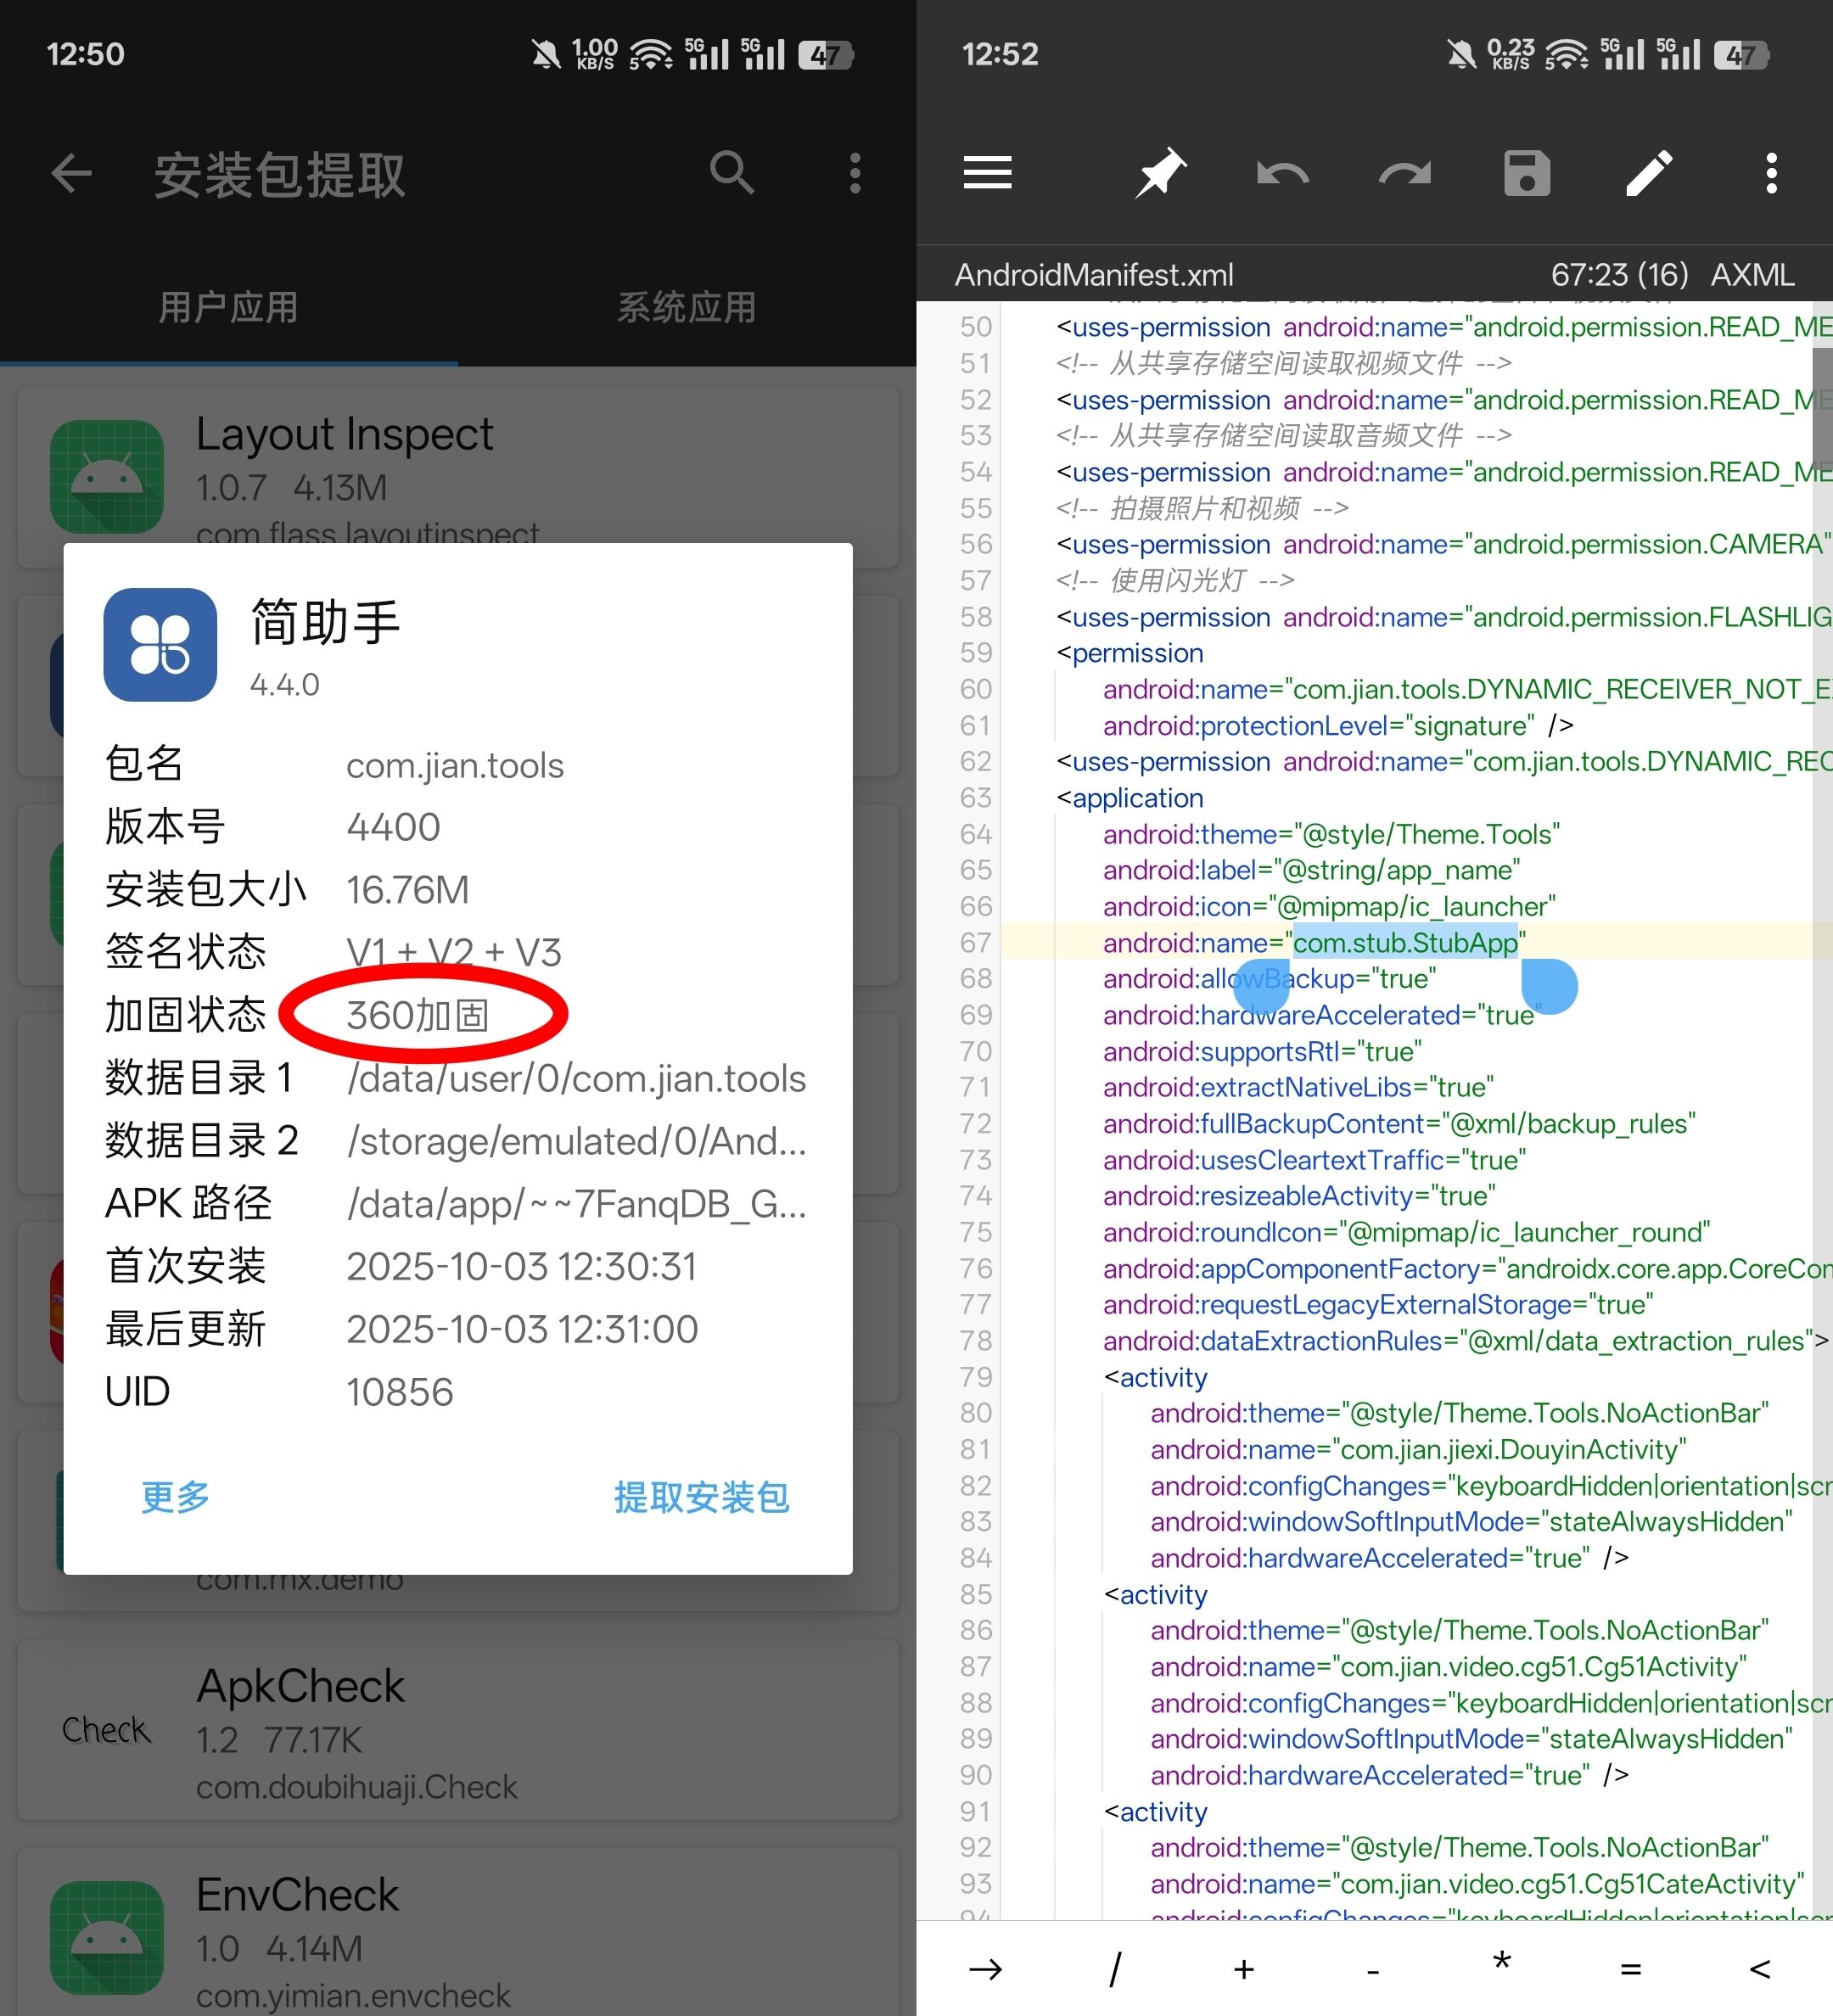
Task: Insert the slash symbol from the shortcut bar
Action: pos(1114,1969)
